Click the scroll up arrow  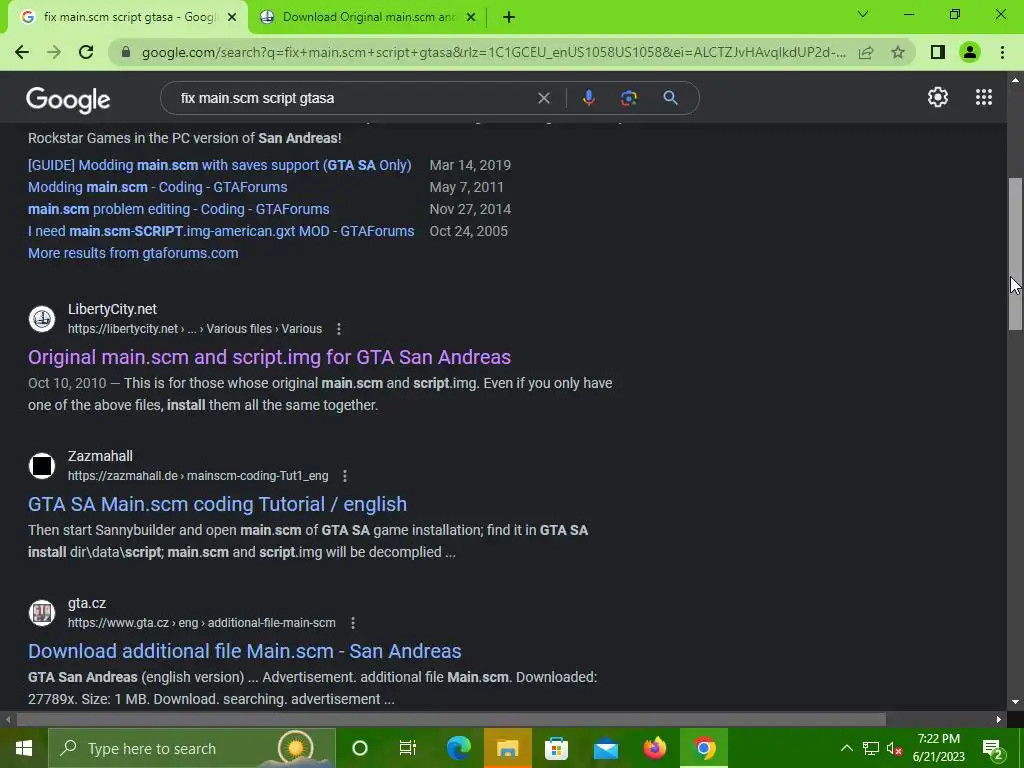(x=1015, y=80)
